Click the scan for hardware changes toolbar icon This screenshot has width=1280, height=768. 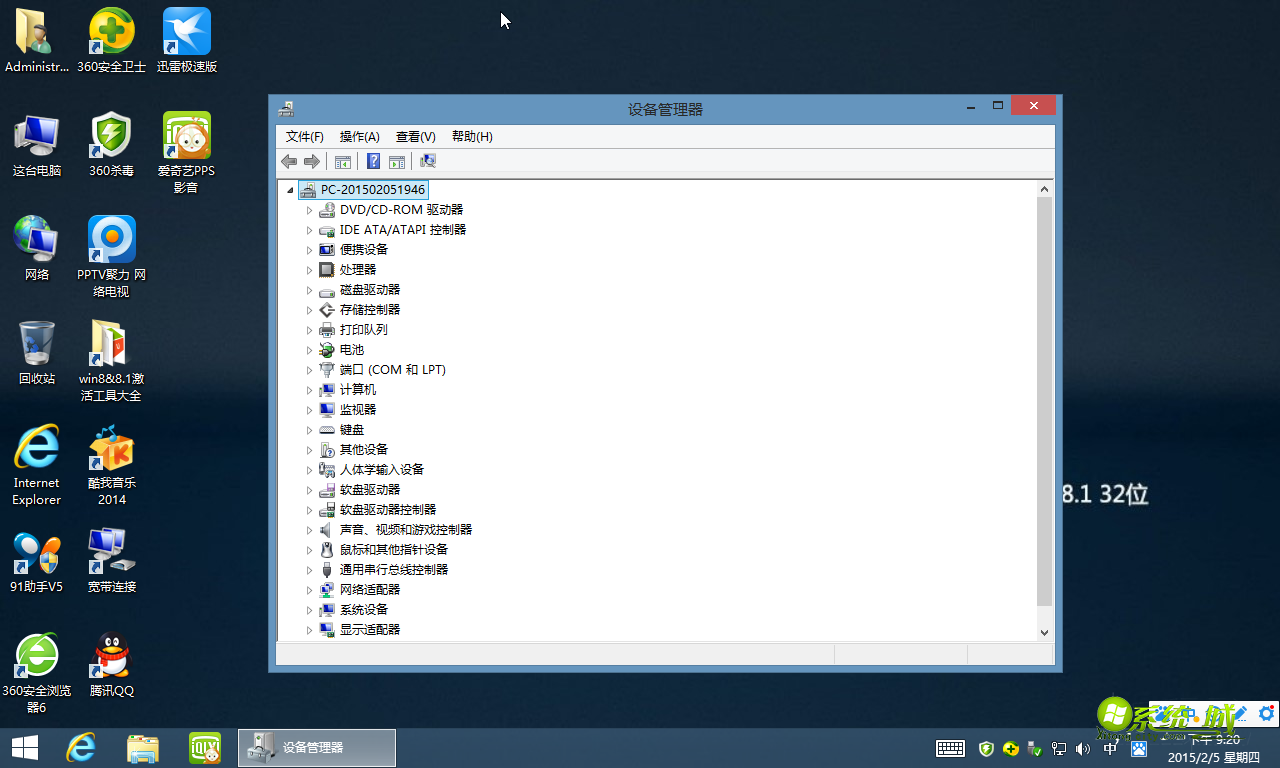point(428,161)
